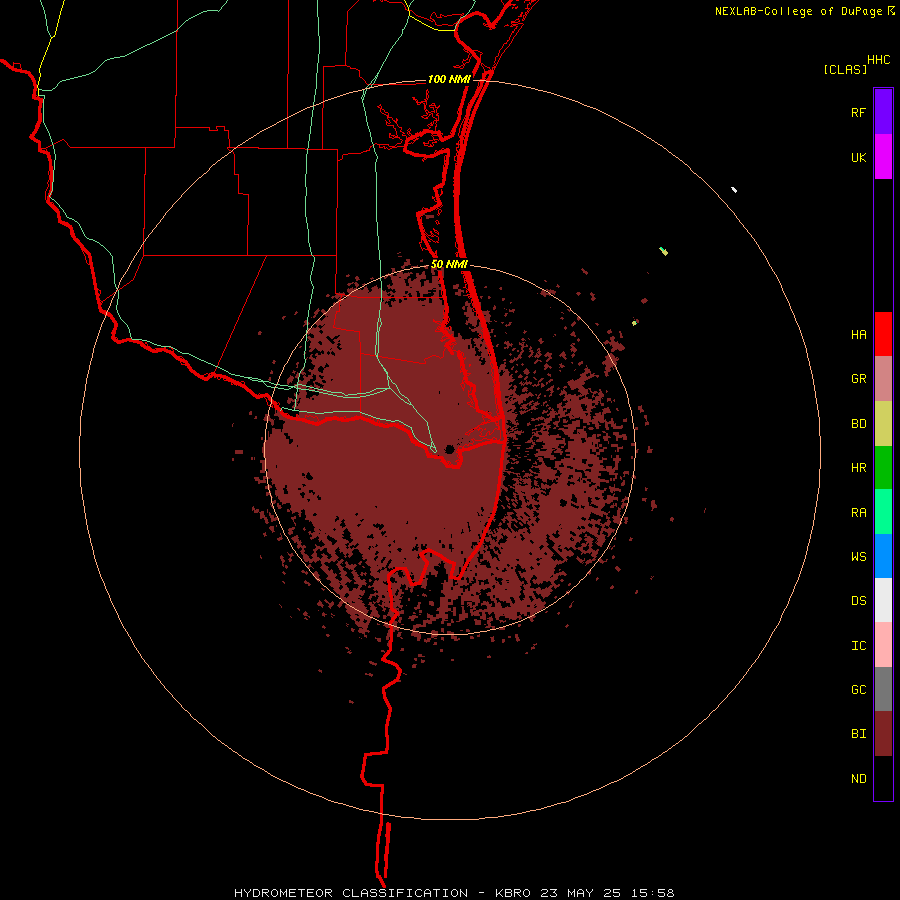
Task: Click the [CLAS] units label
Action: 845,69
